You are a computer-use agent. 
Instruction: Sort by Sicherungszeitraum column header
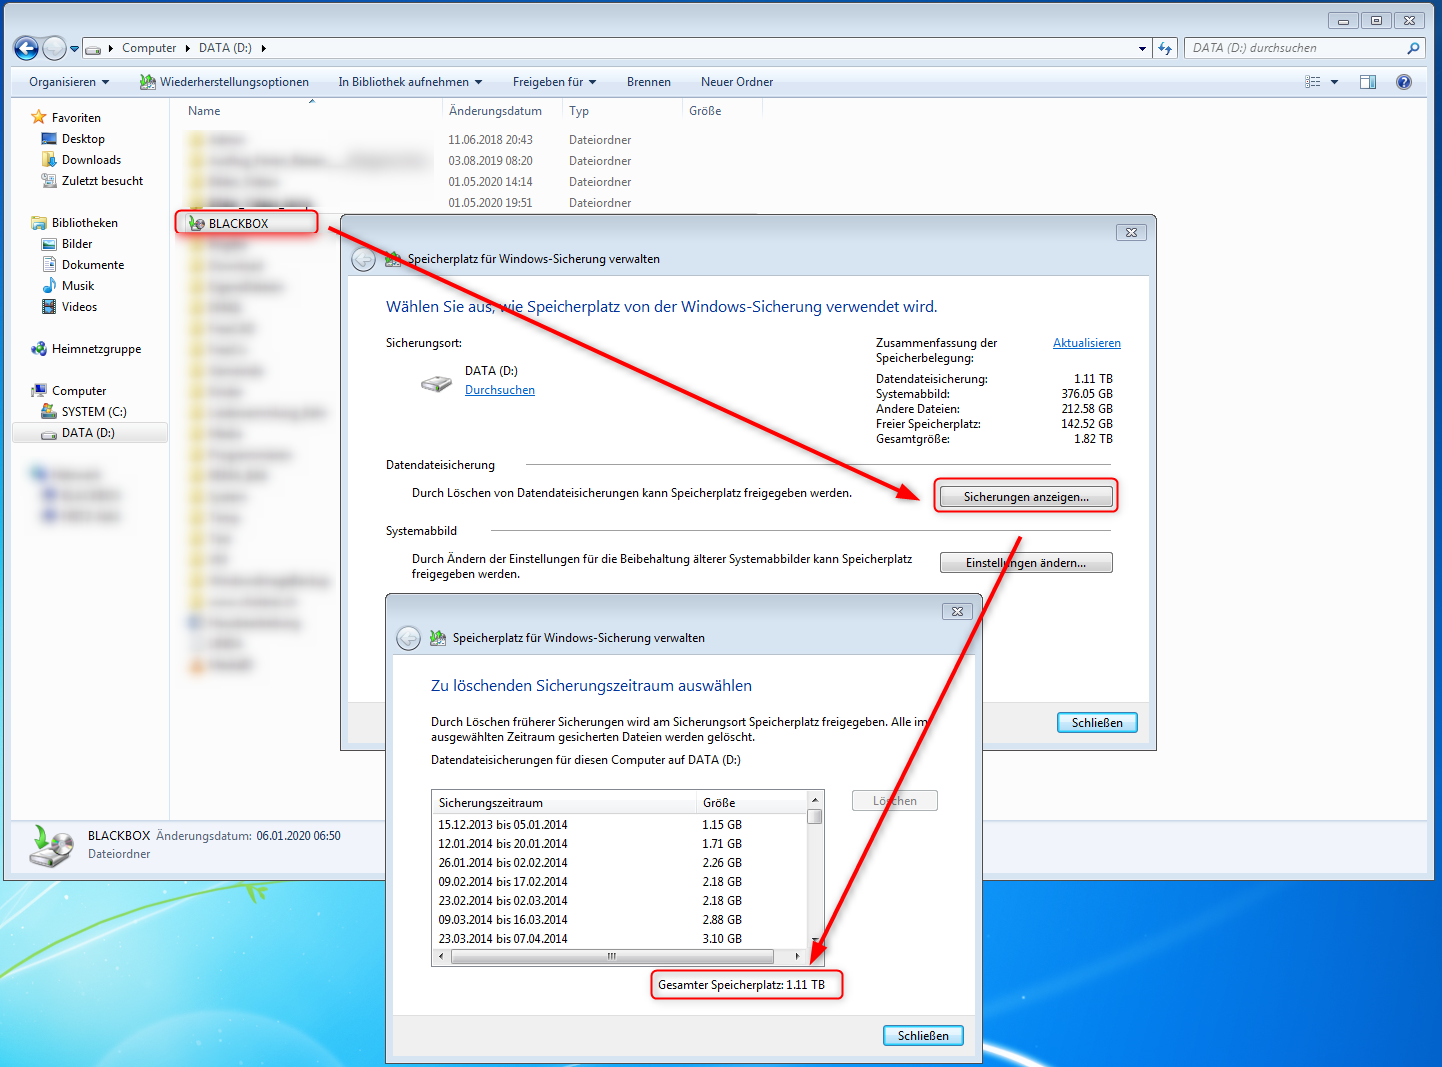coord(565,803)
